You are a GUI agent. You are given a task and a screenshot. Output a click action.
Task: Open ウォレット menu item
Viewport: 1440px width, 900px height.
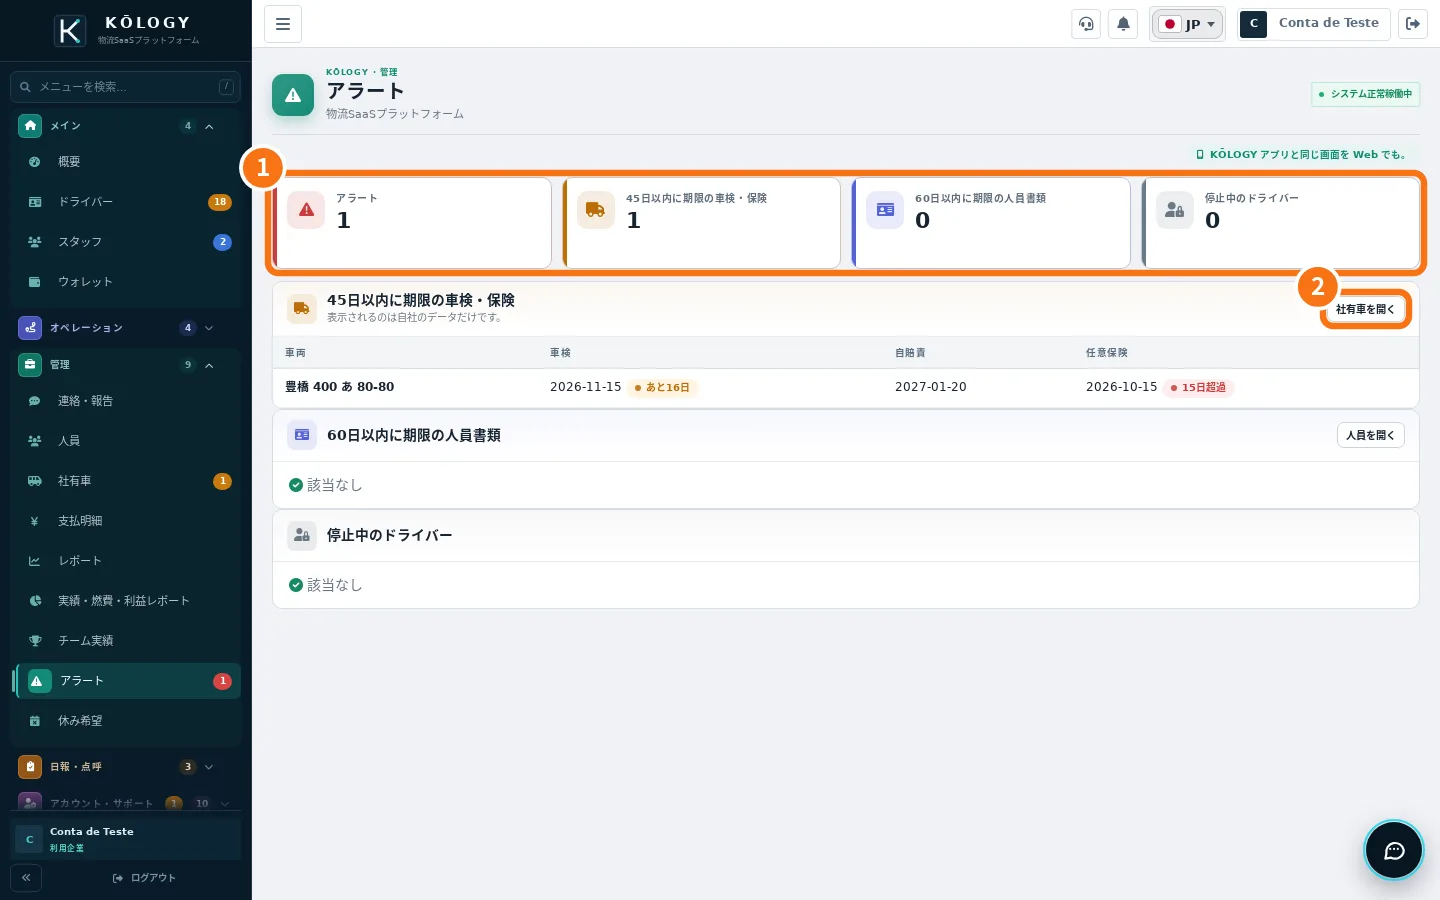tap(128, 282)
